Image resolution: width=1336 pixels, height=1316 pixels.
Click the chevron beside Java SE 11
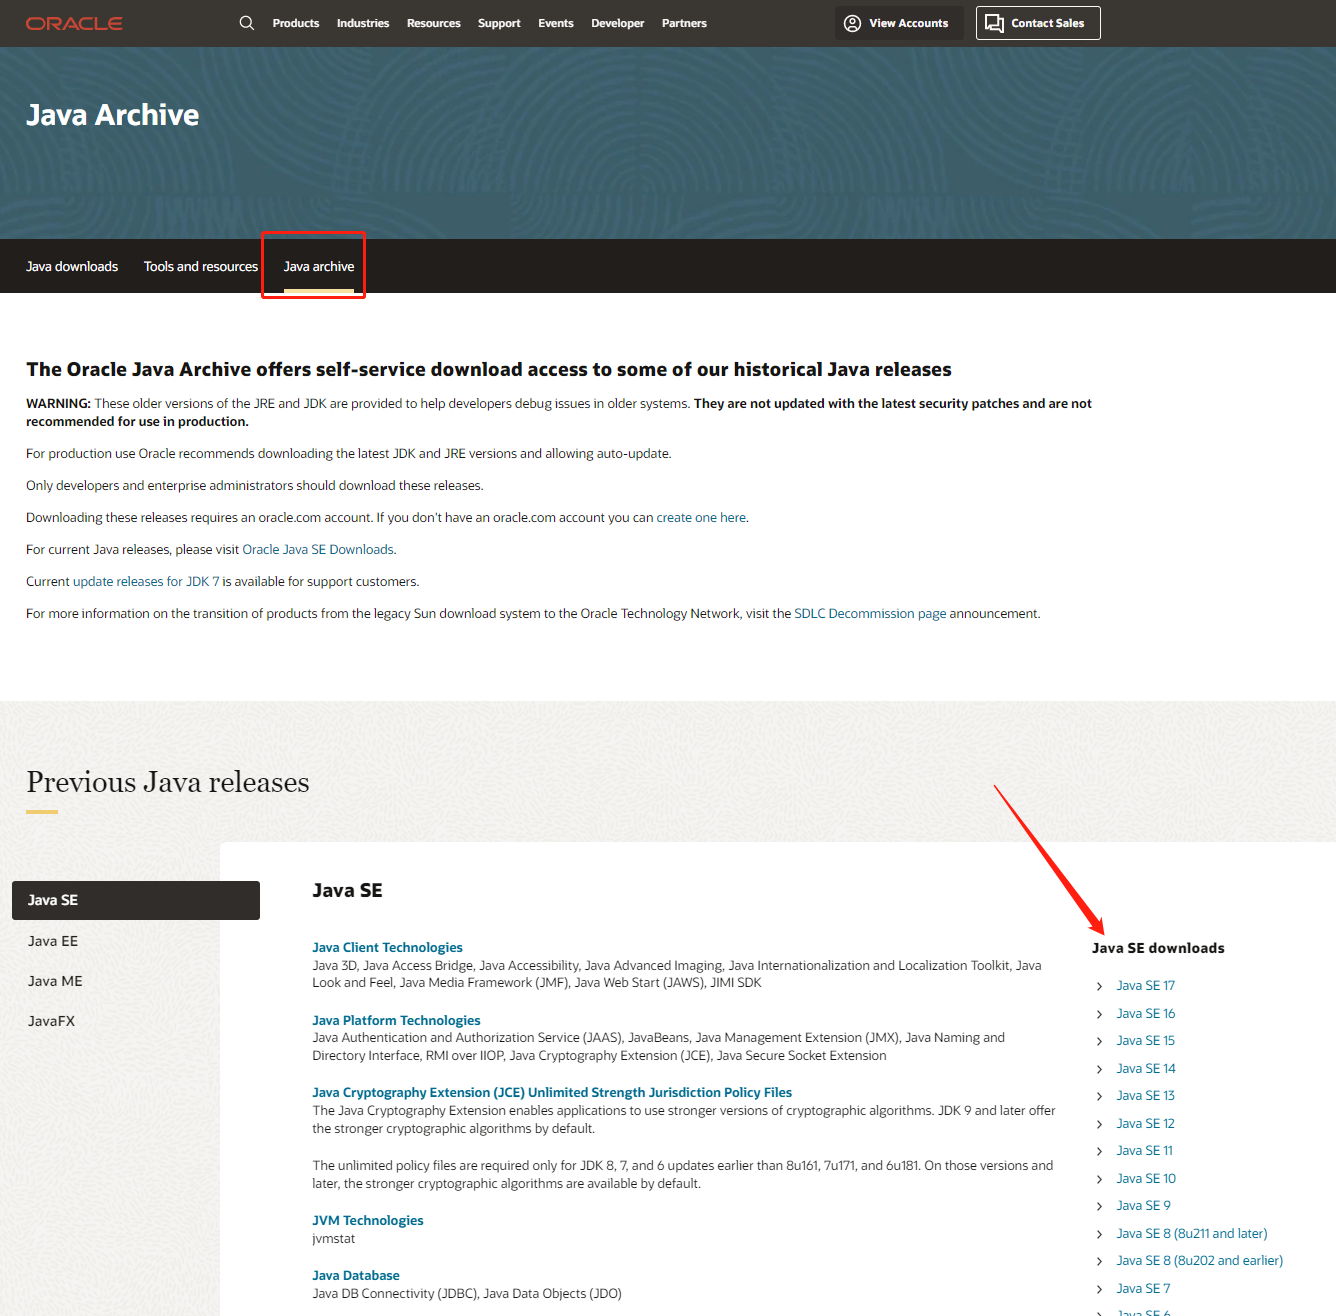(x=1099, y=1151)
